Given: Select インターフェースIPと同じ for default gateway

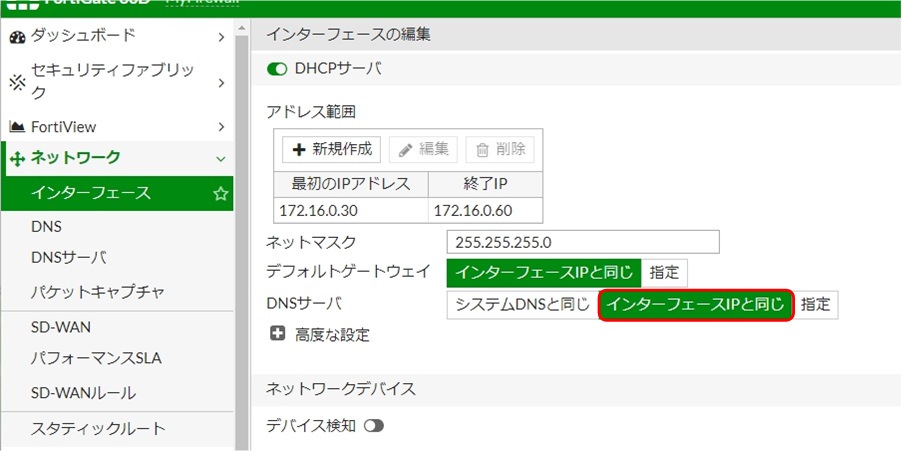Looking at the screenshot, I should point(544,273).
